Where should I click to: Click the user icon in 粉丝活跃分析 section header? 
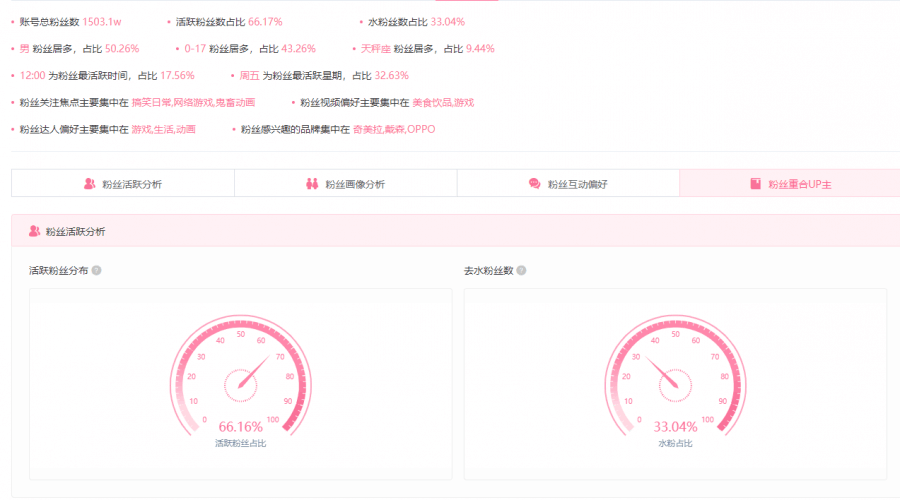point(34,231)
